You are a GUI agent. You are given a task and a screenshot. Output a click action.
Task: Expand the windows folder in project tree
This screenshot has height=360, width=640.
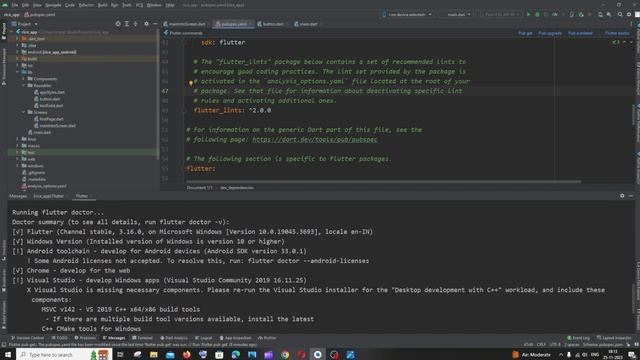click(17, 166)
